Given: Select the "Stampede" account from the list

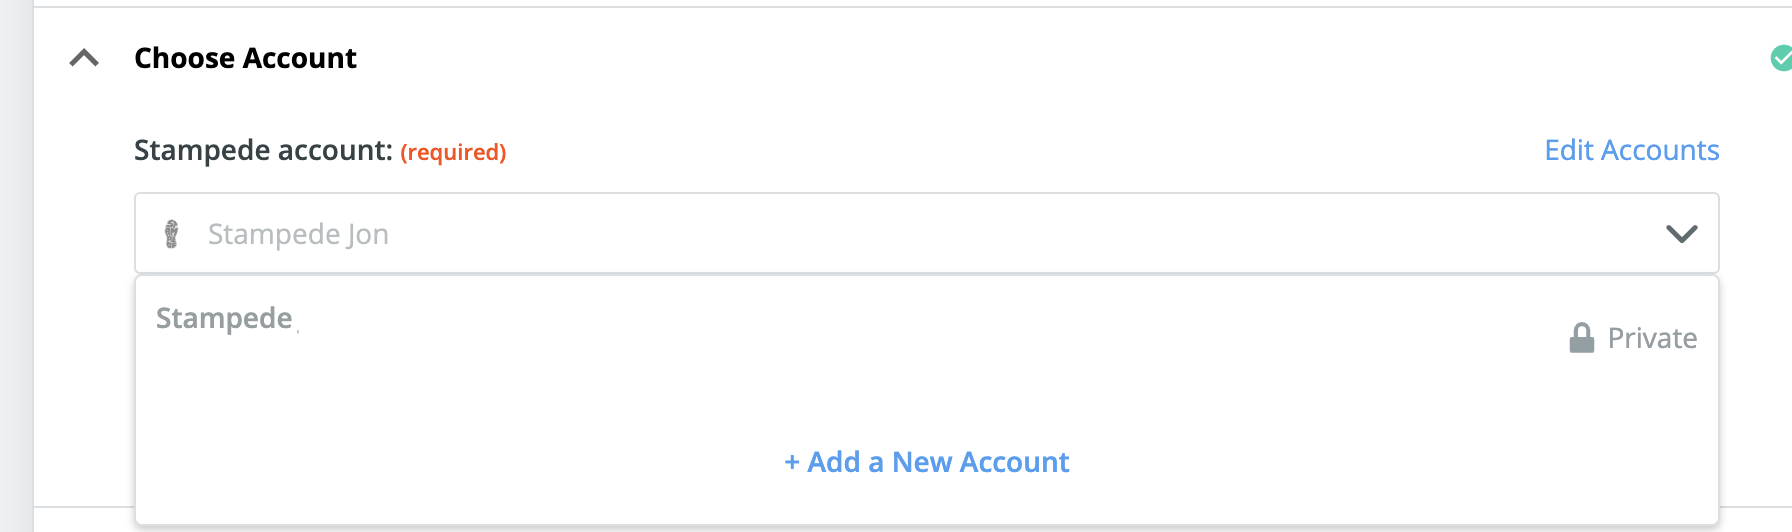Looking at the screenshot, I should pos(224,318).
